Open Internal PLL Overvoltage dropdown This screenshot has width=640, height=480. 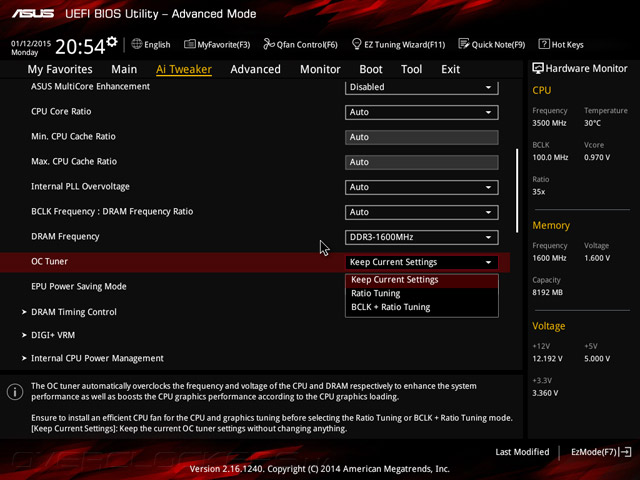click(x=422, y=187)
